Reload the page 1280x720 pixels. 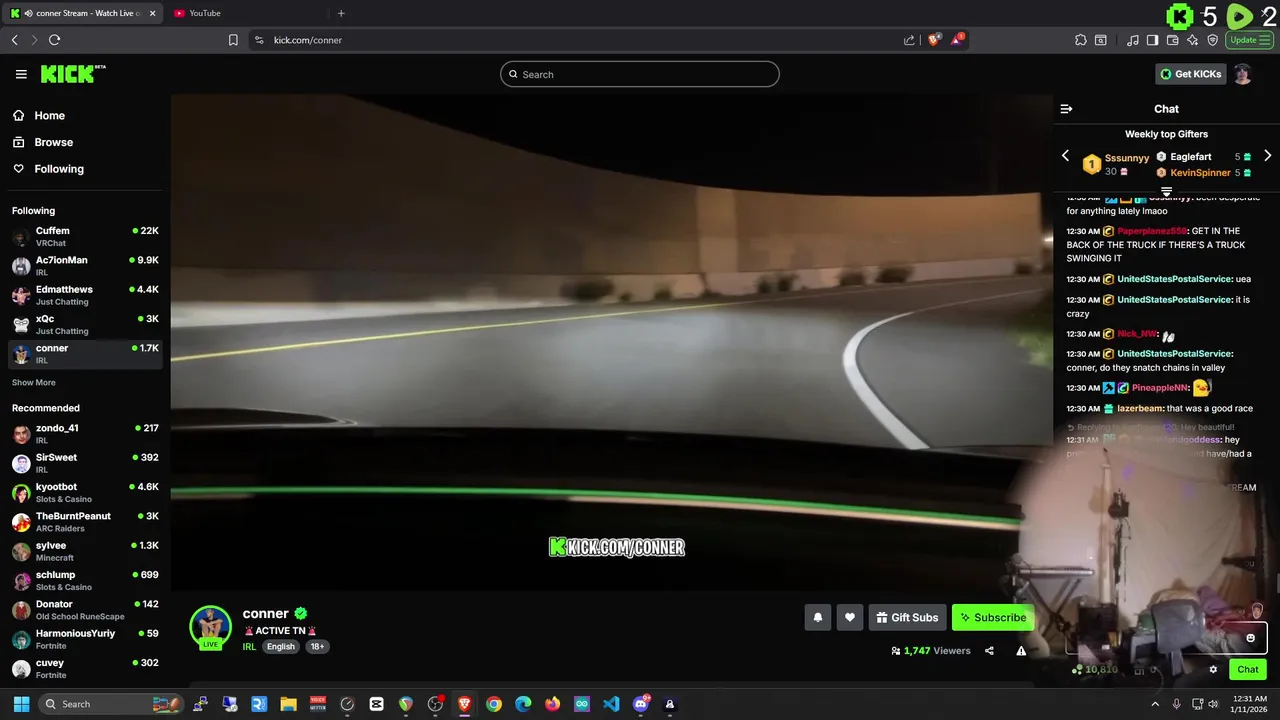tap(54, 40)
